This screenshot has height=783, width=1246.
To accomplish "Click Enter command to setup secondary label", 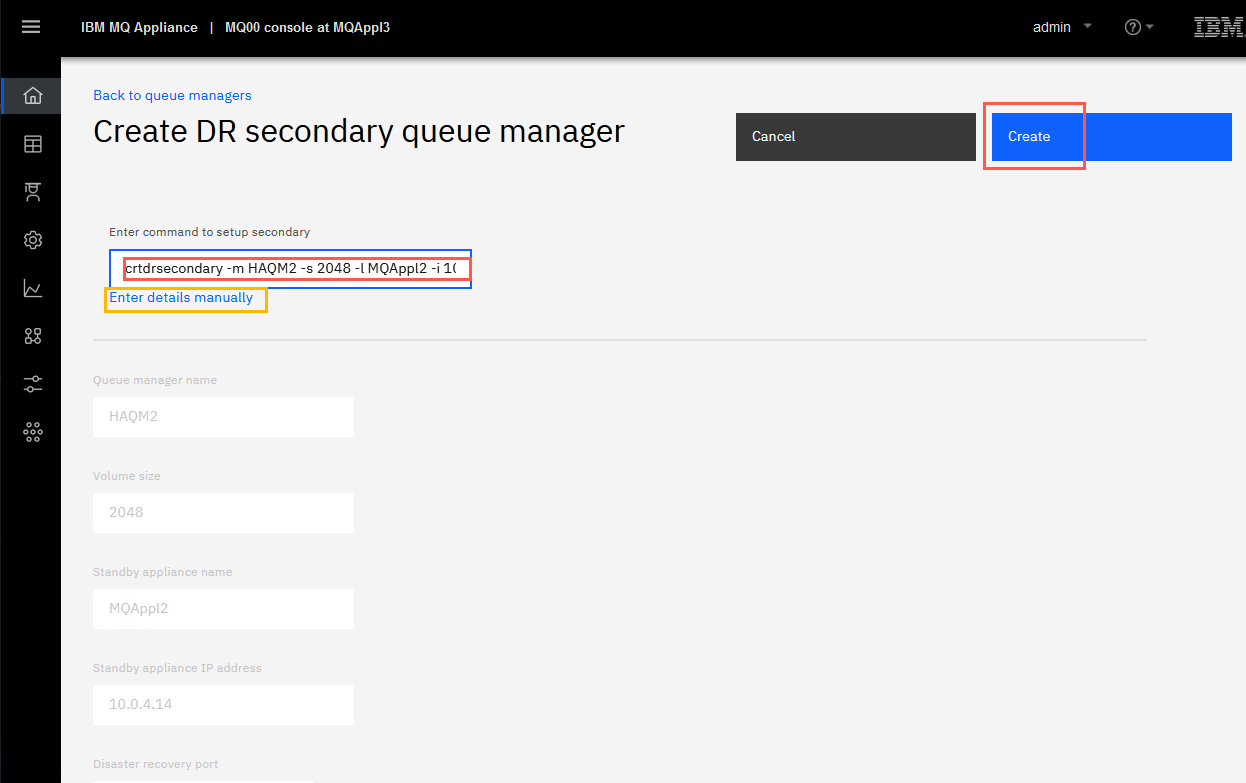I will pyautogui.click(x=210, y=232).
